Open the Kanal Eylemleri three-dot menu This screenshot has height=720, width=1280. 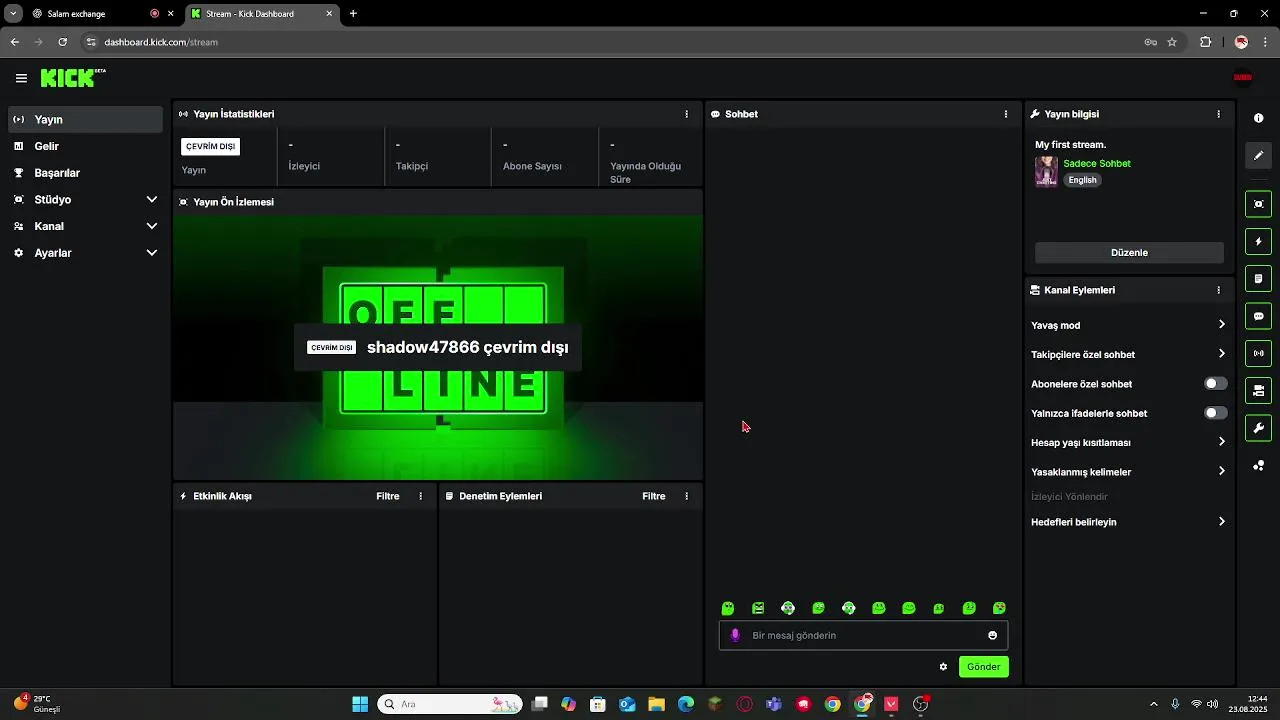pyautogui.click(x=1218, y=290)
